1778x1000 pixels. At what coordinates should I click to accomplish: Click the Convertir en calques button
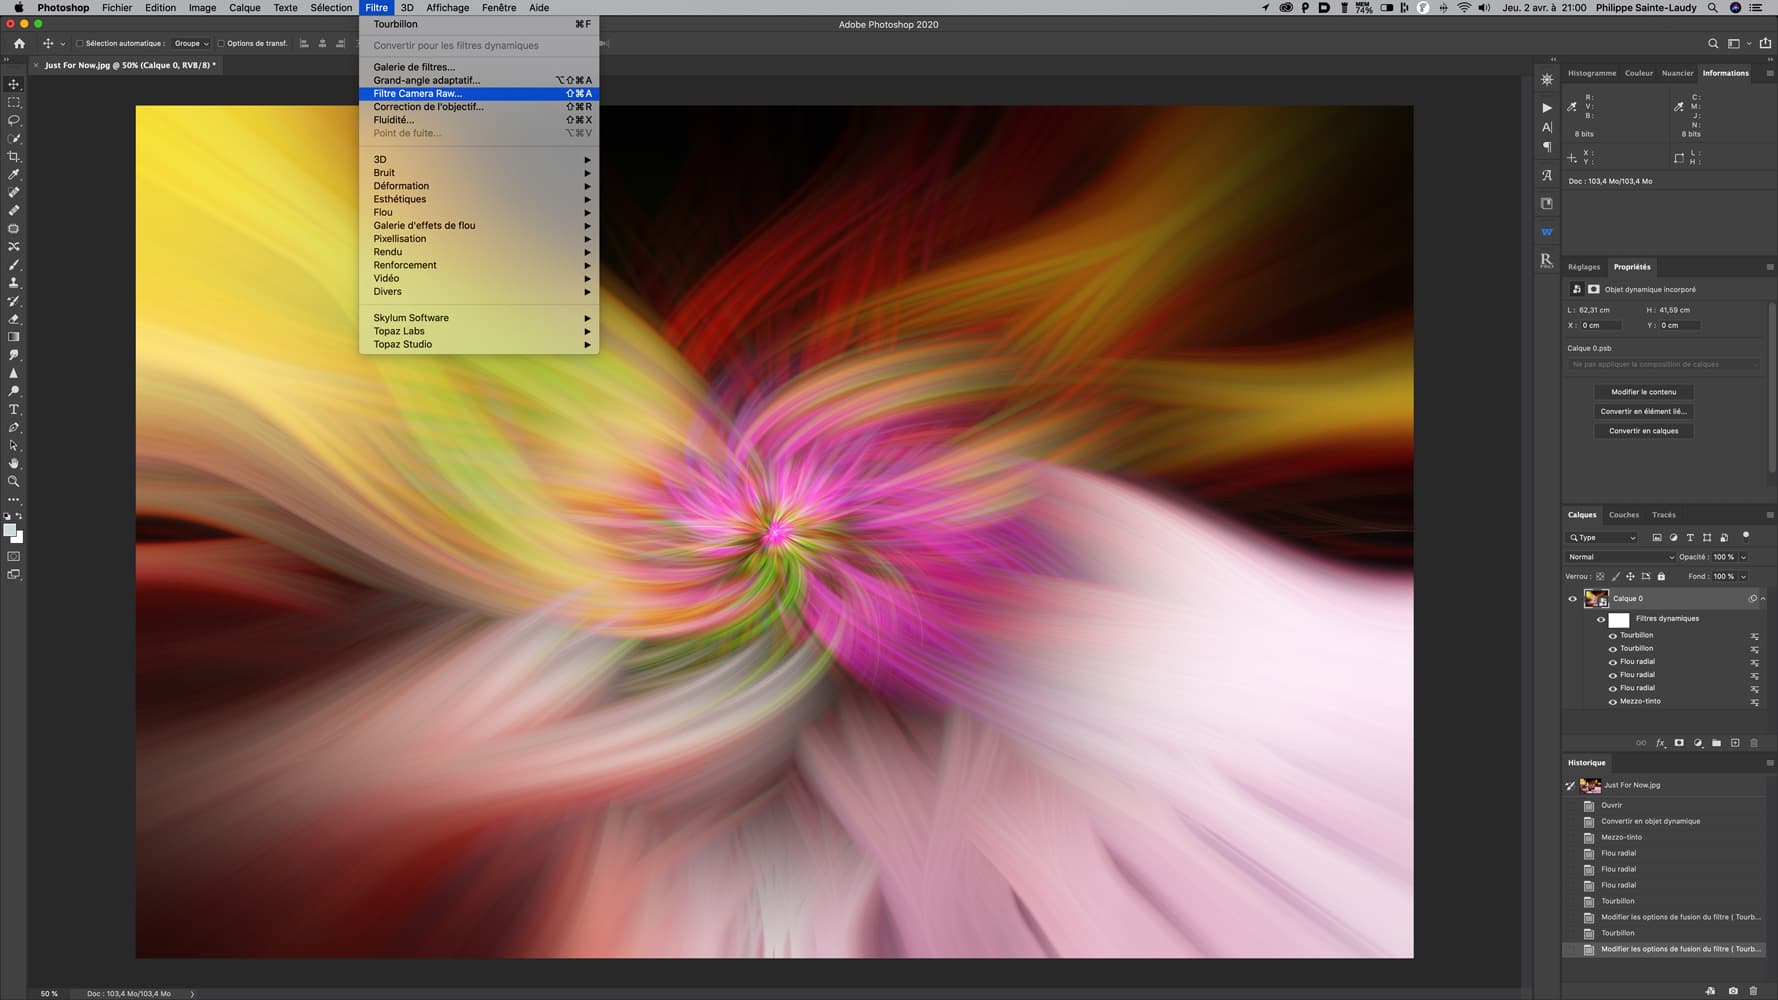(x=1643, y=431)
